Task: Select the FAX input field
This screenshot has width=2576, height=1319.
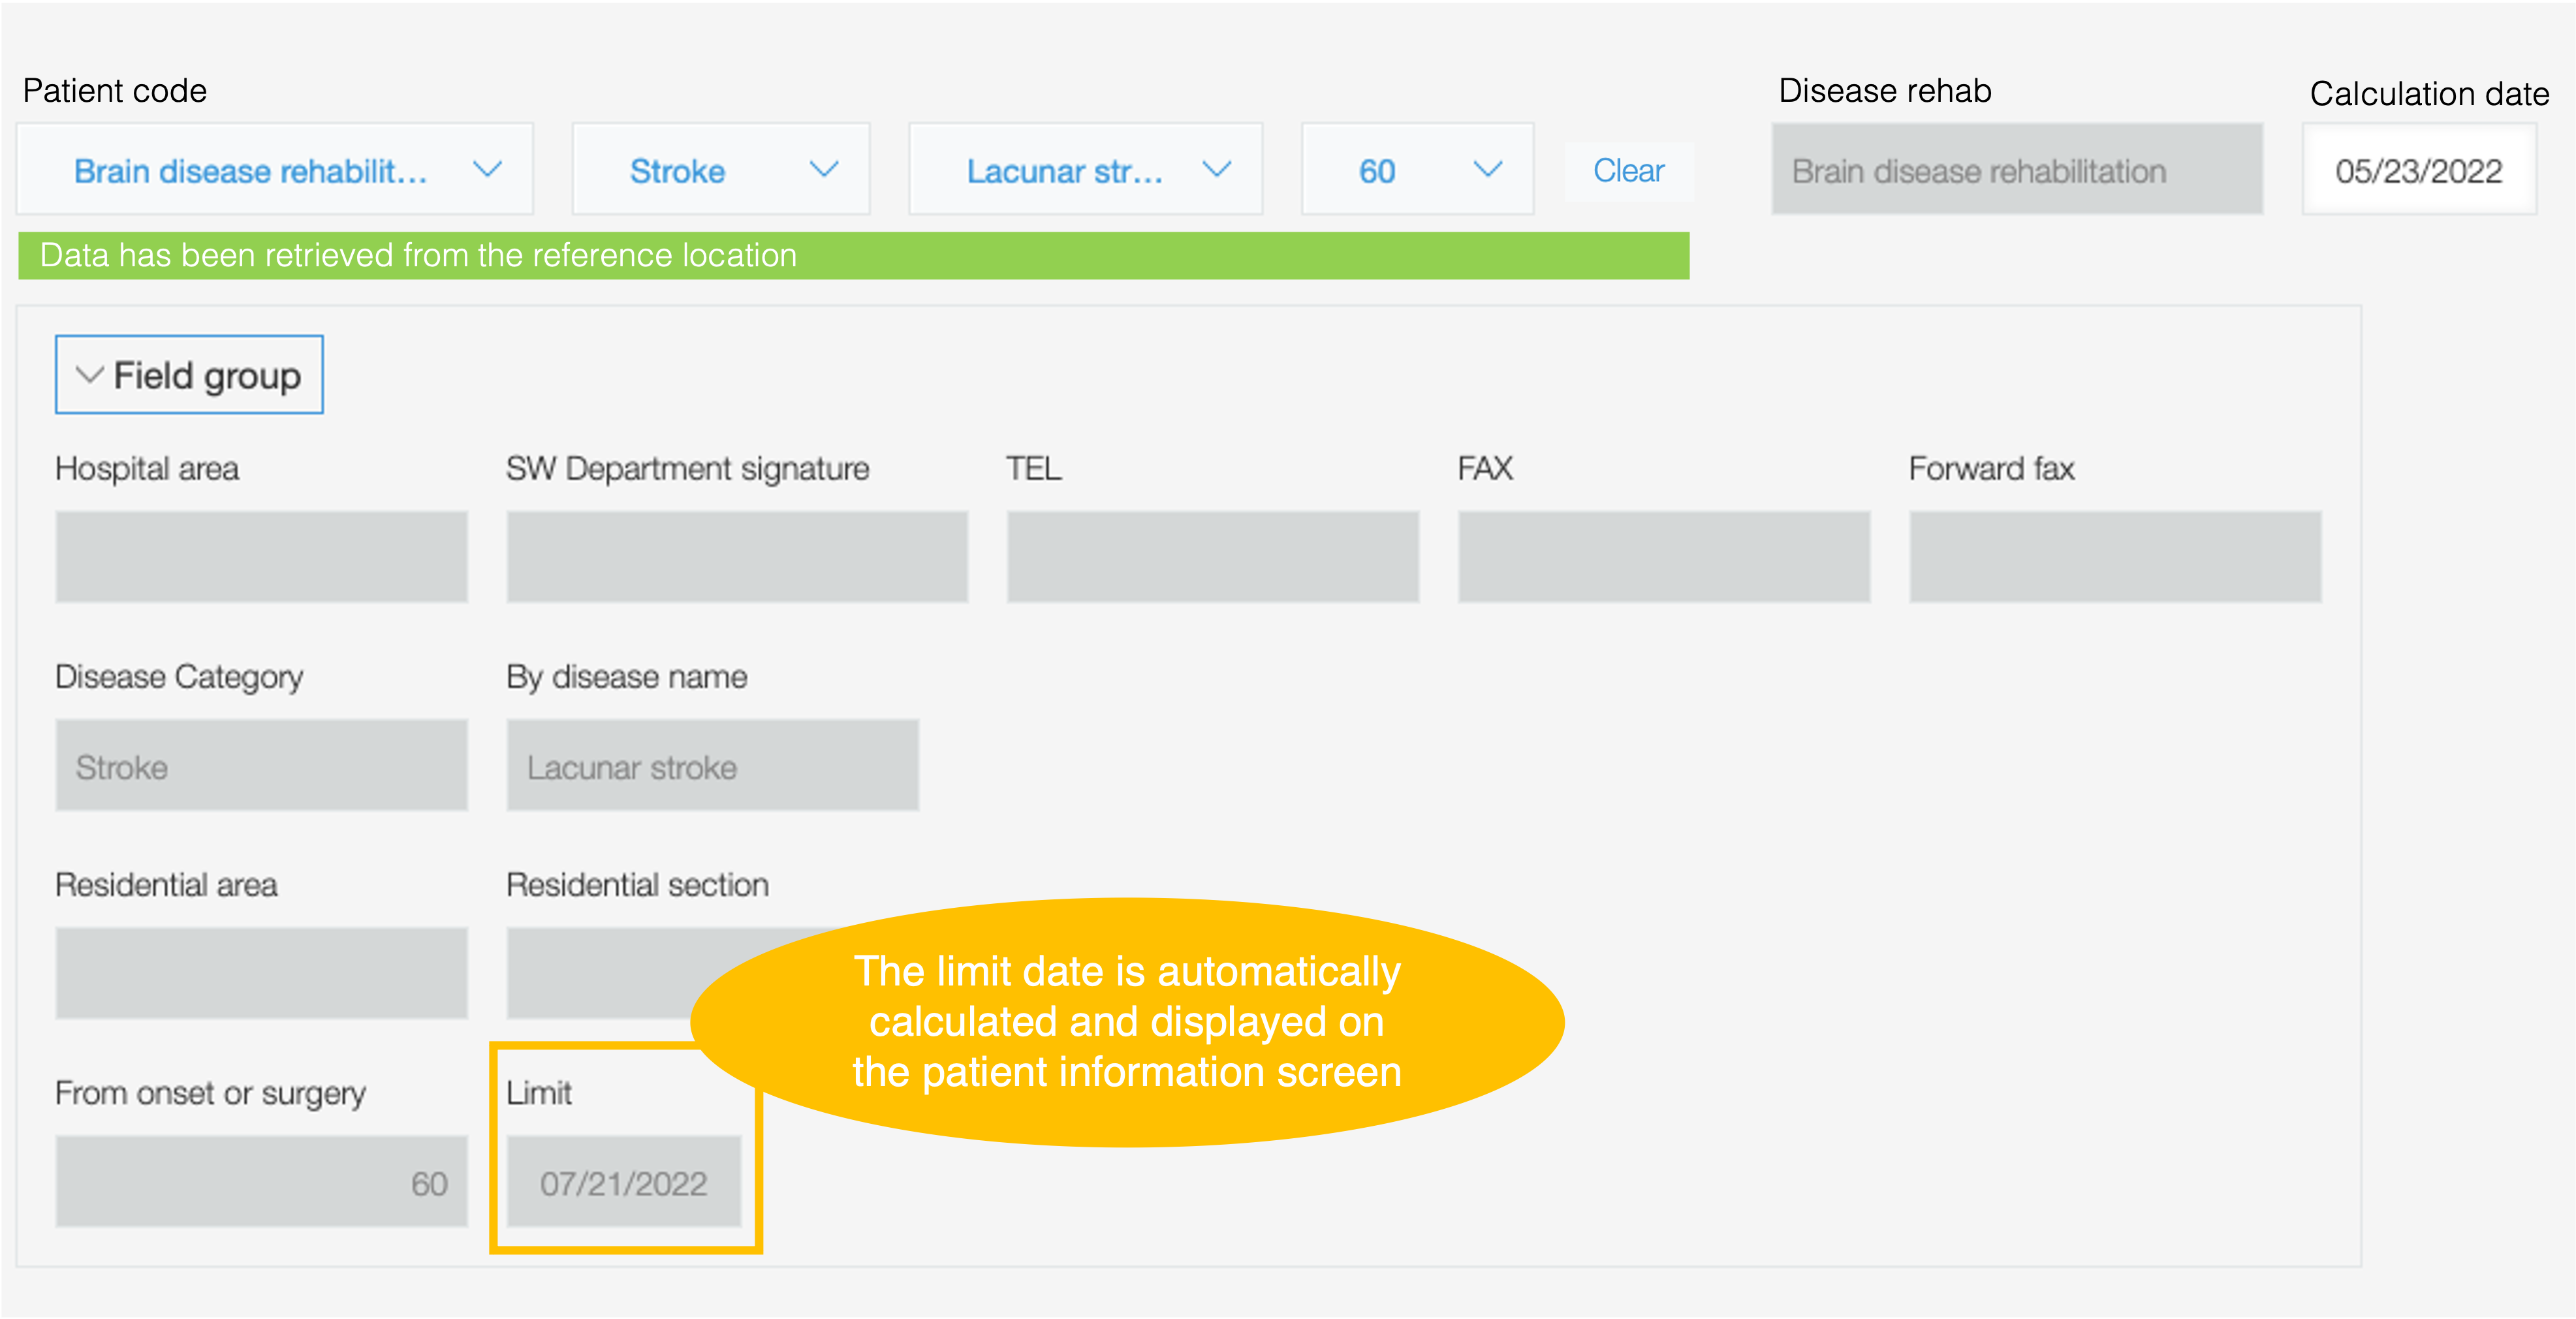Action: [1663, 557]
